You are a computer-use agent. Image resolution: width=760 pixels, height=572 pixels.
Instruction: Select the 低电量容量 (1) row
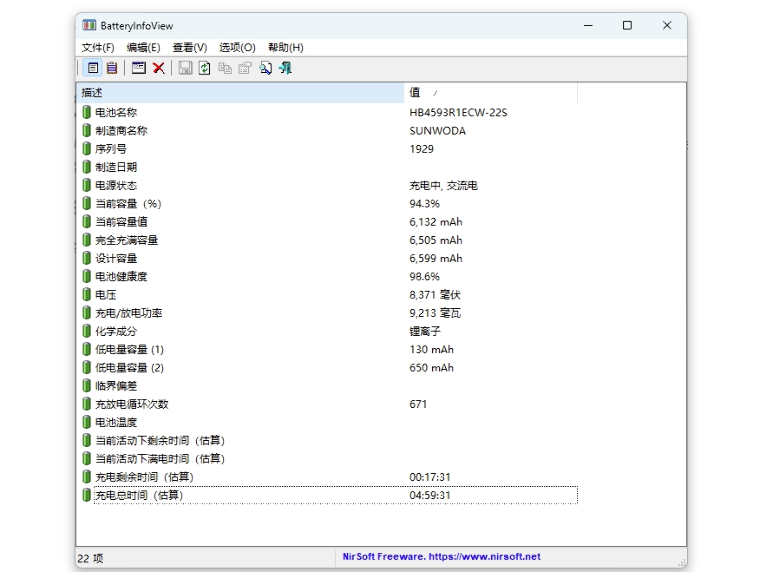click(x=330, y=350)
